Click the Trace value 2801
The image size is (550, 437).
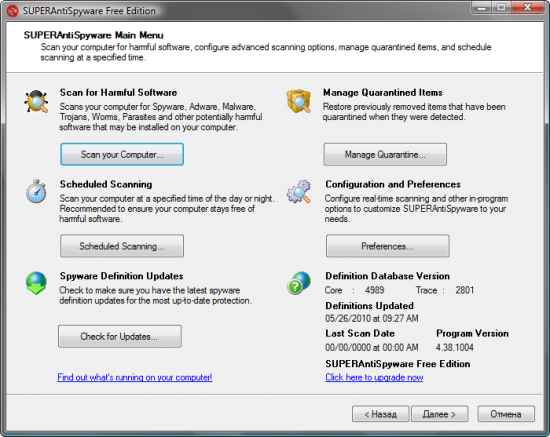click(x=465, y=290)
